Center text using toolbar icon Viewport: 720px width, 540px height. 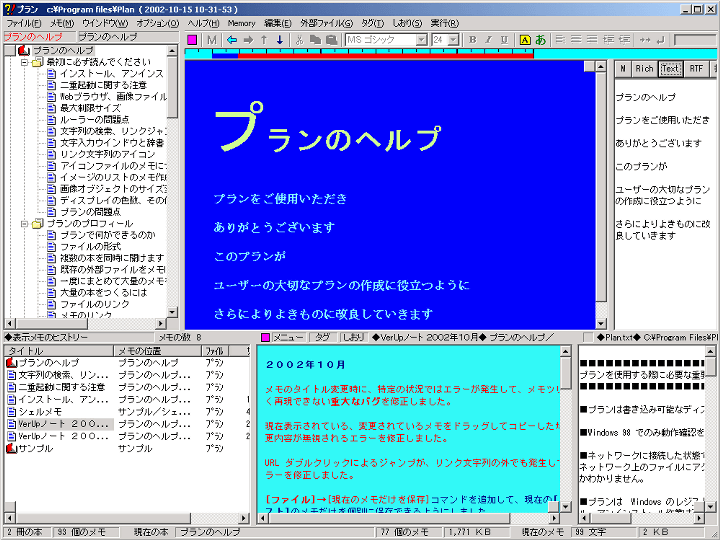click(x=576, y=40)
